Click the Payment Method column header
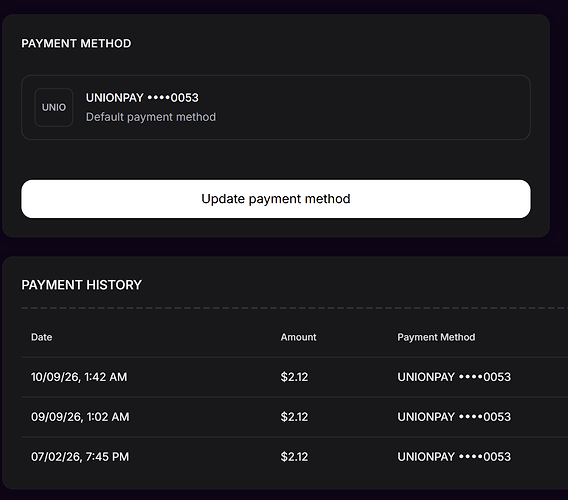Screen dimensions: 568x500 [x=436, y=337]
